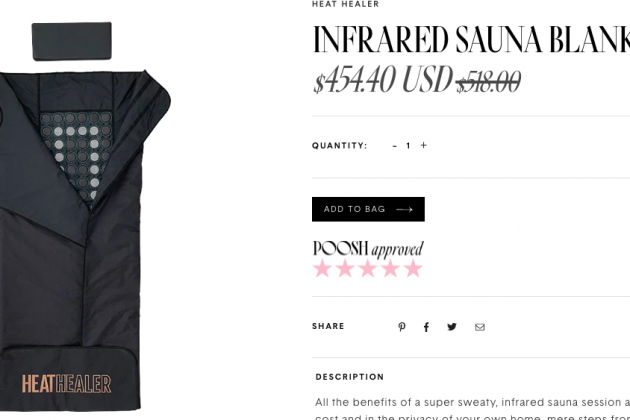Viewport: 630px width, 420px height.
Task: Click the arrow inside Add to Bag
Action: pyautogui.click(x=404, y=209)
